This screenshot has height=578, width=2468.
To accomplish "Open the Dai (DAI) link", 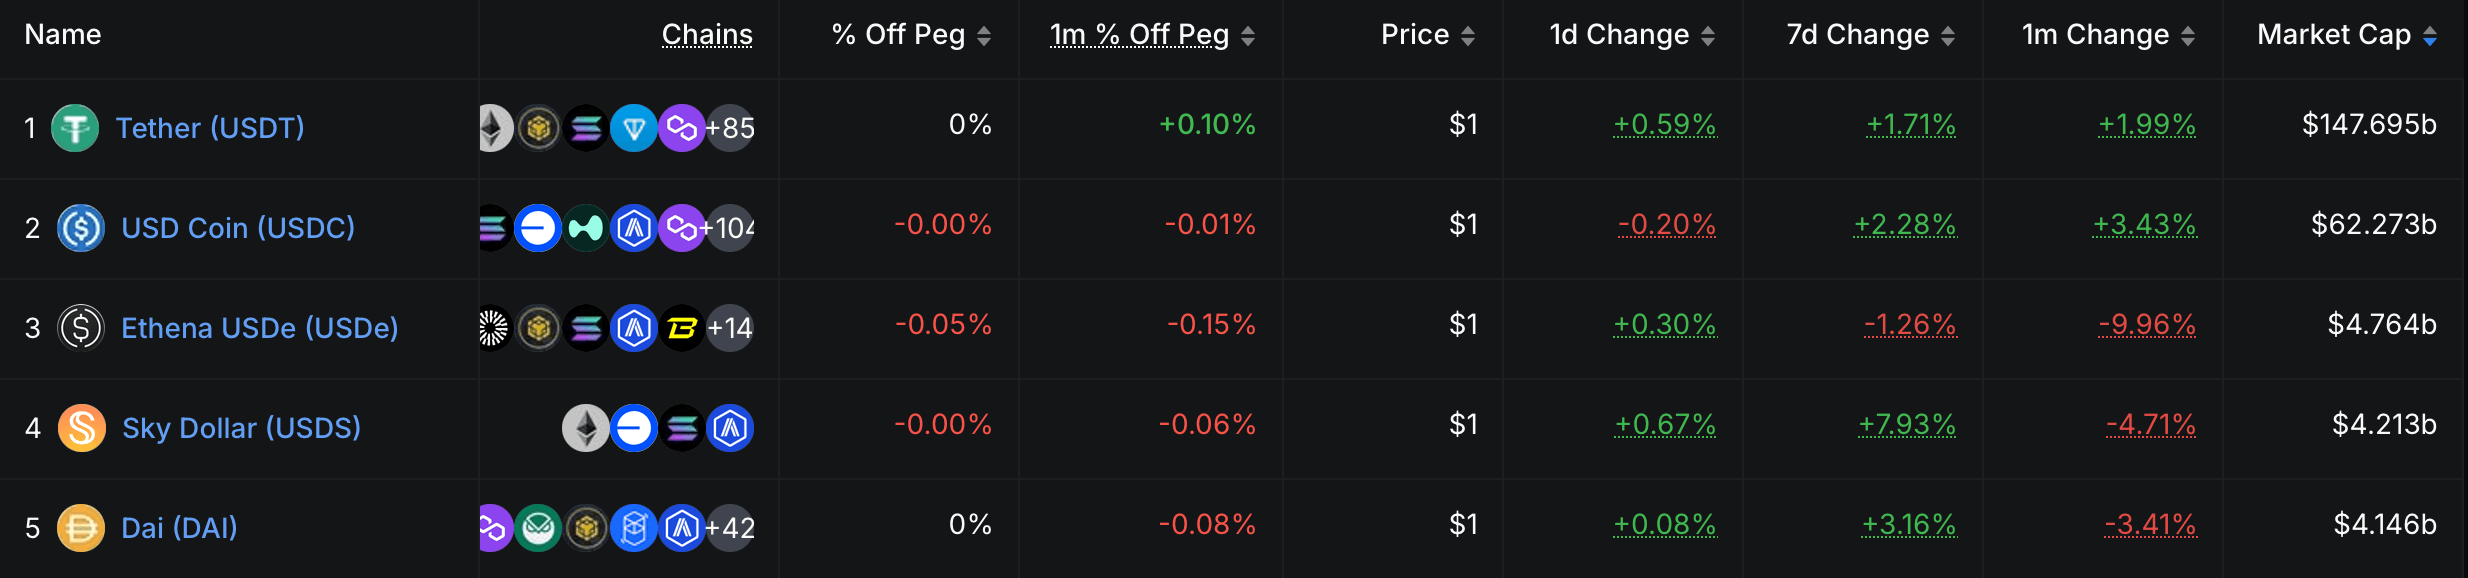I will pyautogui.click(x=179, y=528).
